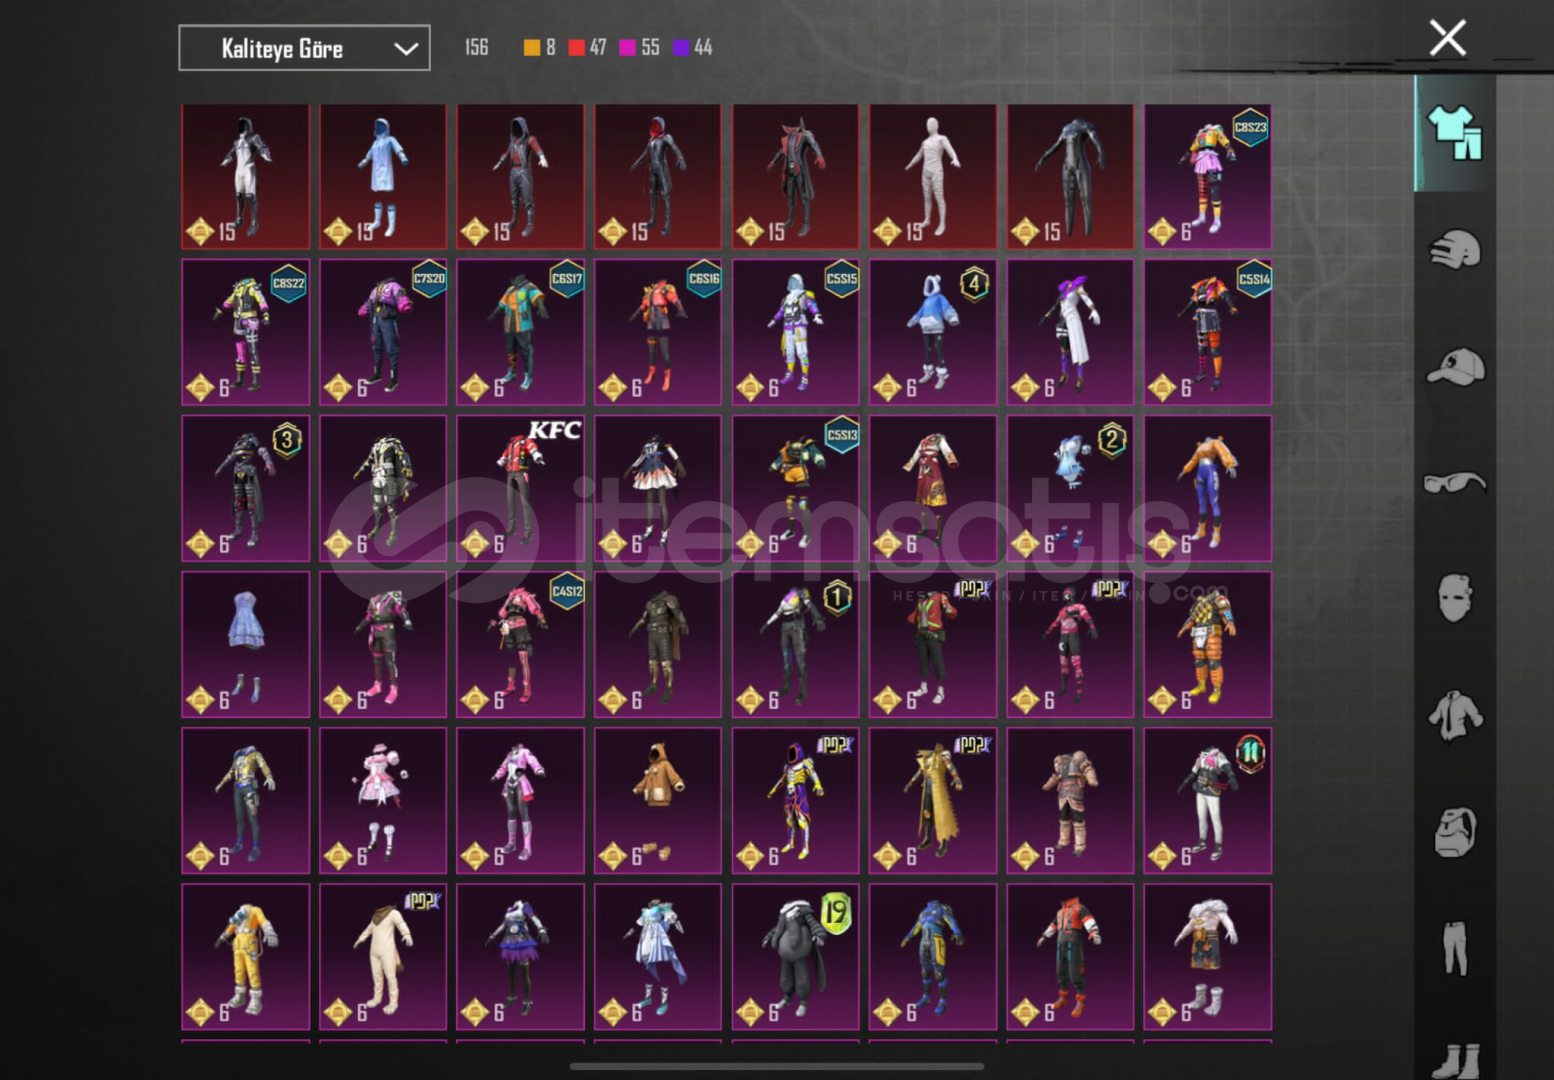Screen dimensions: 1554x1080
Task: Click the orange quality swatch count 8
Action: [x=539, y=47]
